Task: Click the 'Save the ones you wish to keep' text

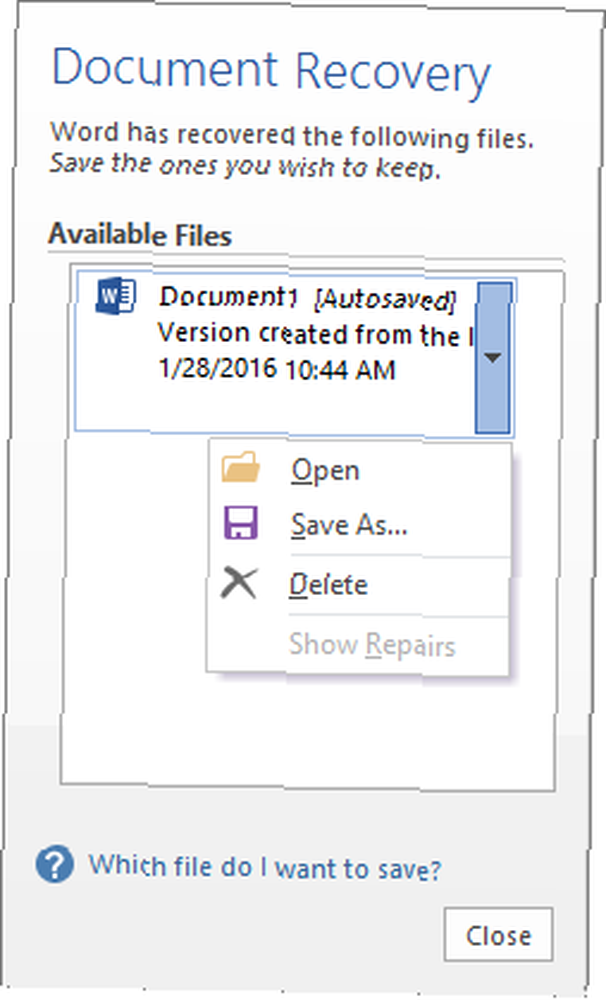Action: point(245,166)
